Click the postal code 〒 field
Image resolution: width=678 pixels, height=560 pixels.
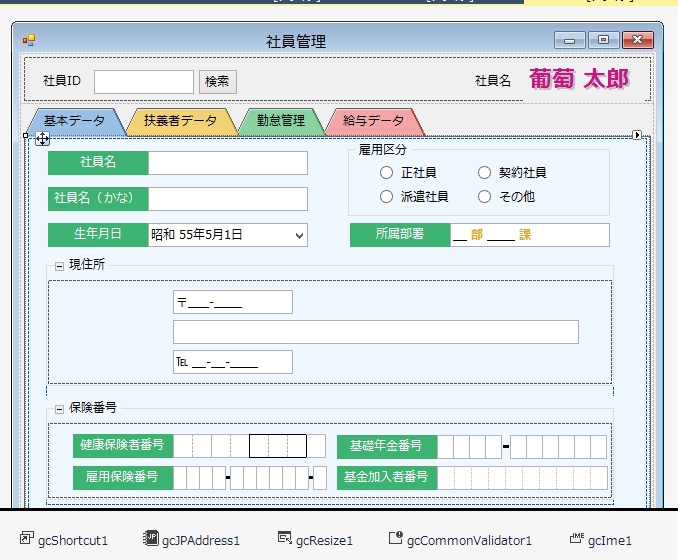(x=233, y=302)
